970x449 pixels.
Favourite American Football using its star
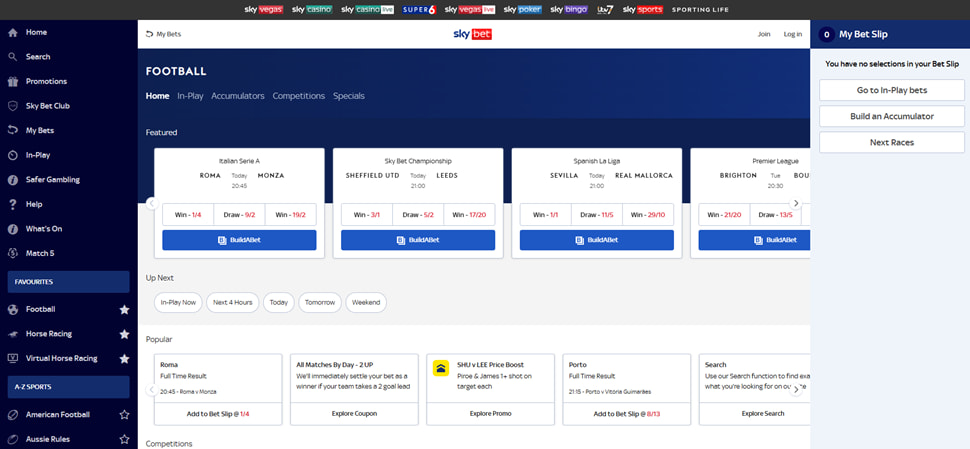click(x=124, y=414)
